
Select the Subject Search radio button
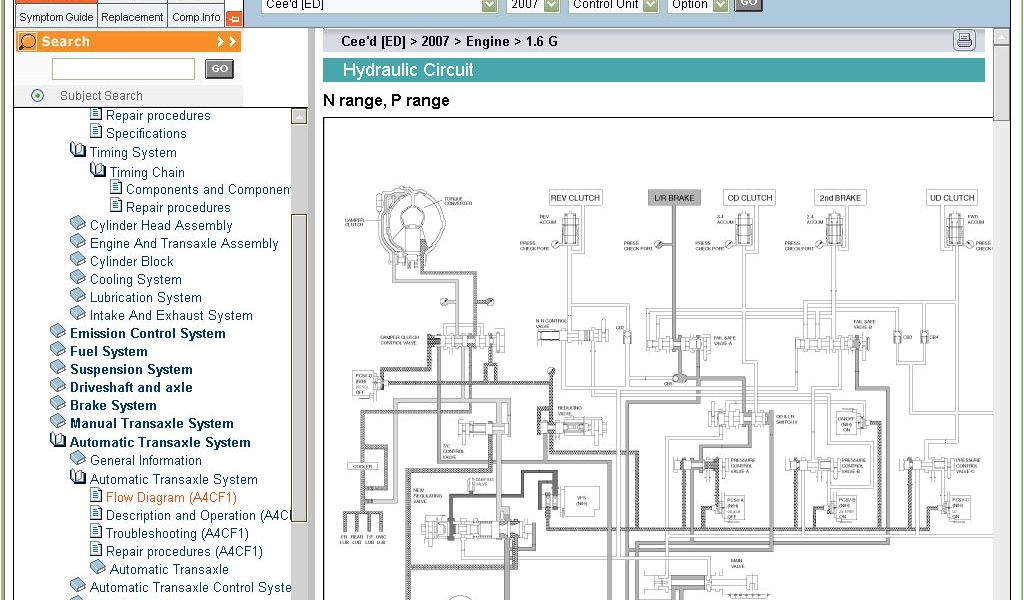pos(38,96)
